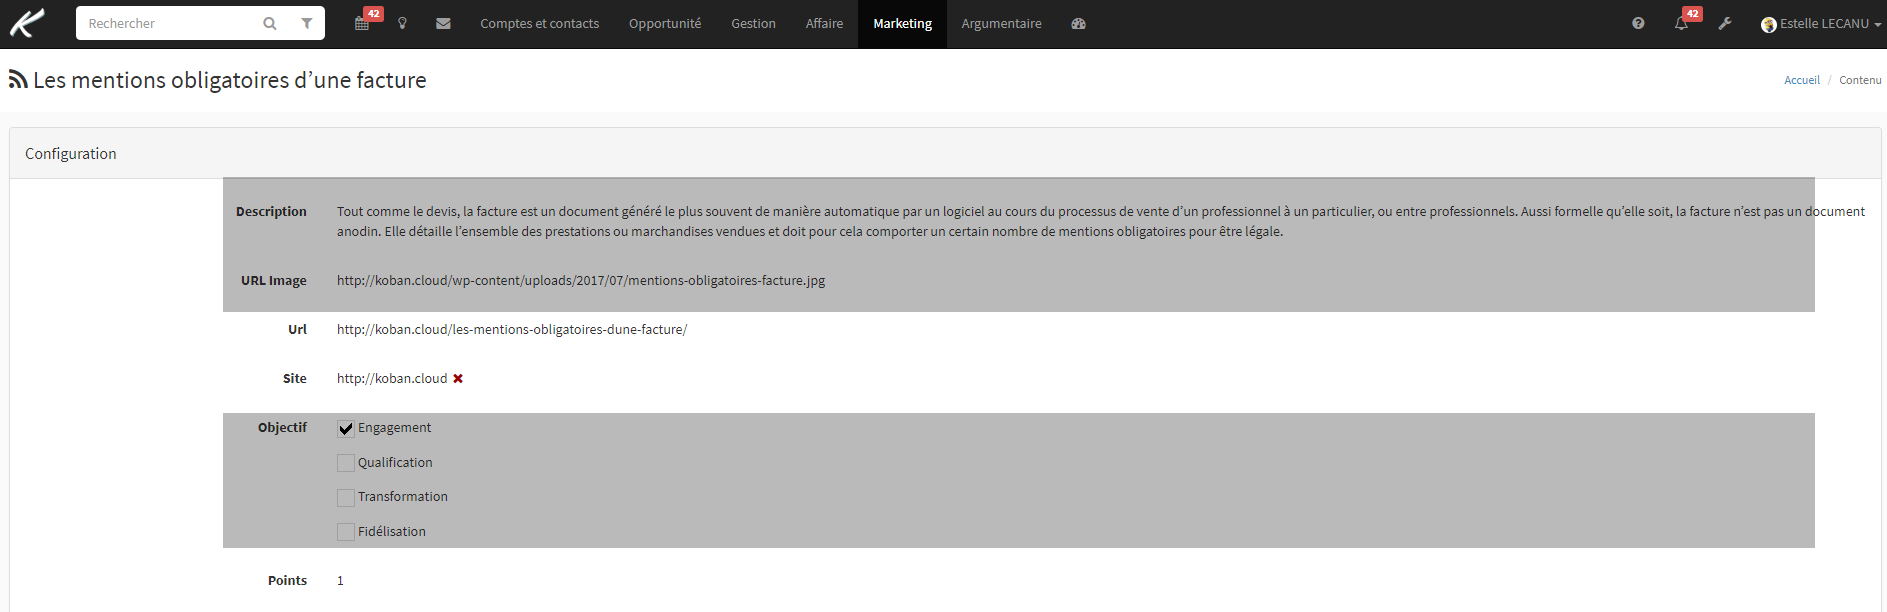Click the search magnifier icon

(x=270, y=23)
